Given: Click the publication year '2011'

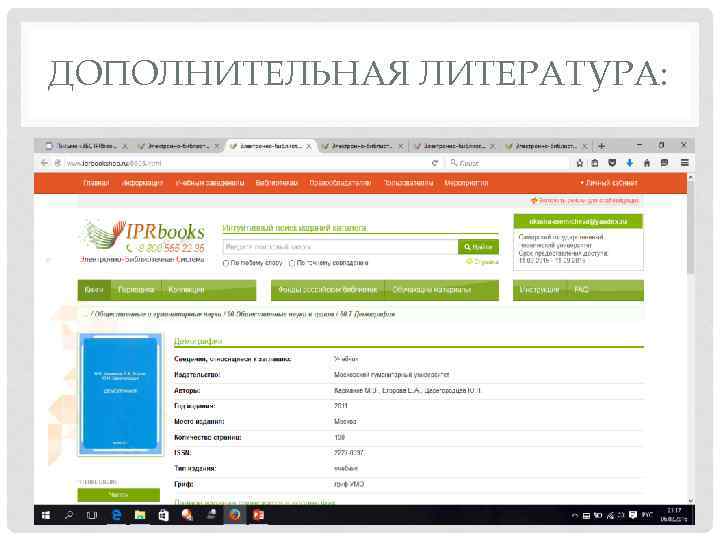Looking at the screenshot, I should (x=341, y=406).
